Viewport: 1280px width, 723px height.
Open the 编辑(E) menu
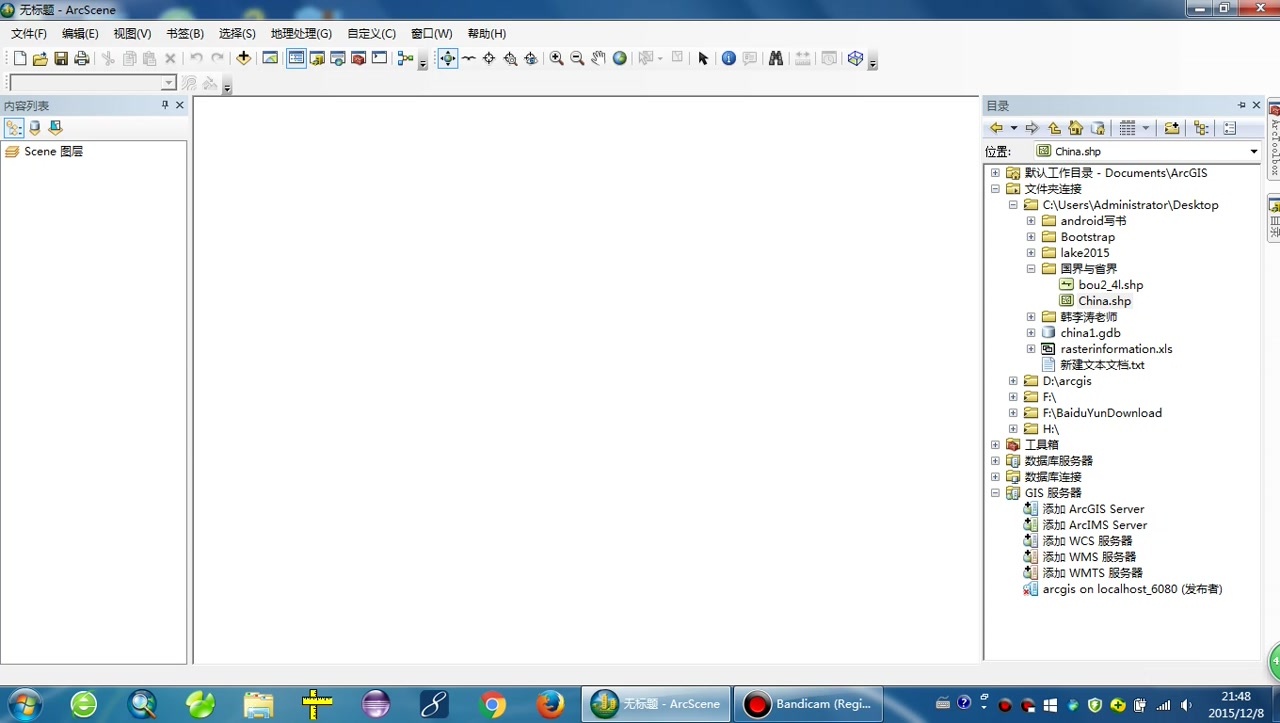point(80,34)
